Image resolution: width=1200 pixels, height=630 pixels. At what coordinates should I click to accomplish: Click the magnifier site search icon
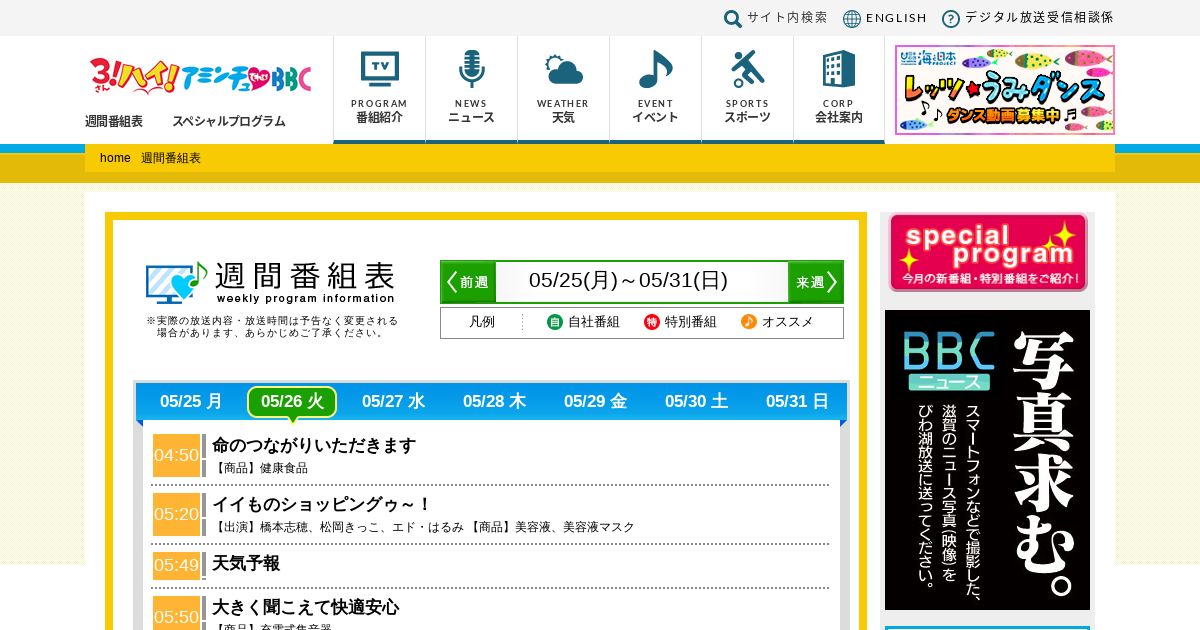(x=733, y=19)
